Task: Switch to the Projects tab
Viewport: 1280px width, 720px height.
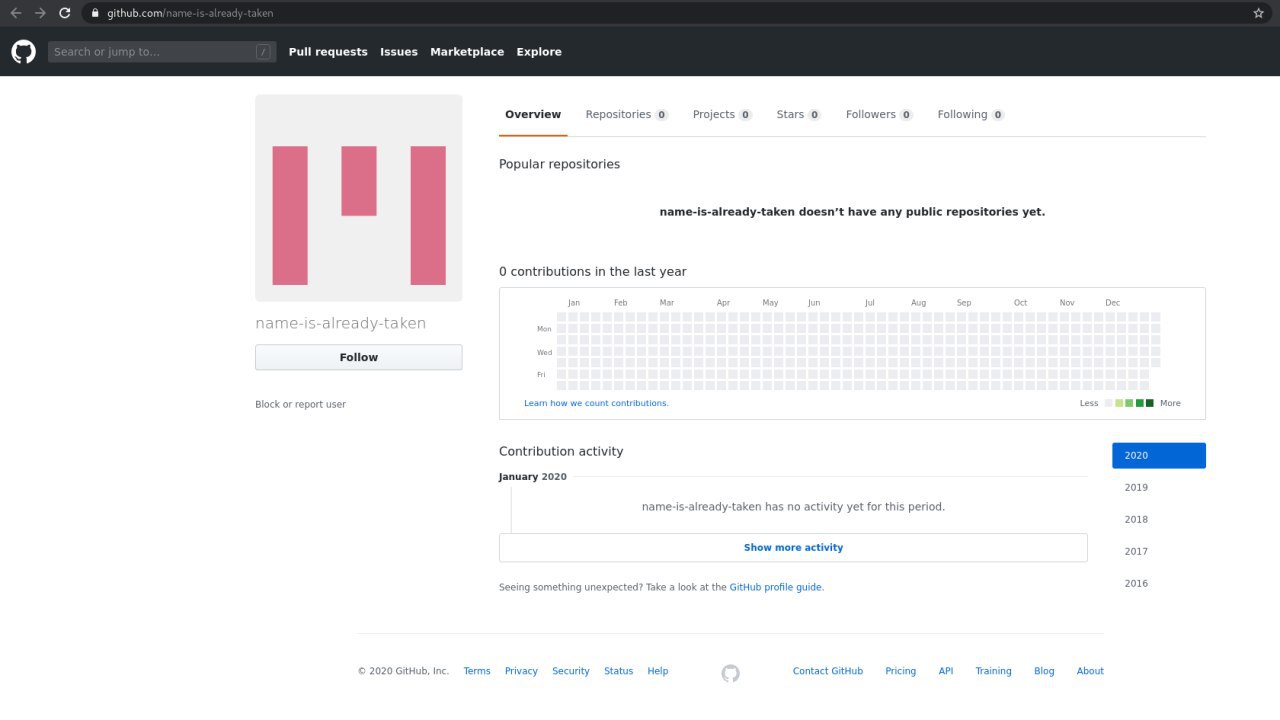Action: point(722,115)
